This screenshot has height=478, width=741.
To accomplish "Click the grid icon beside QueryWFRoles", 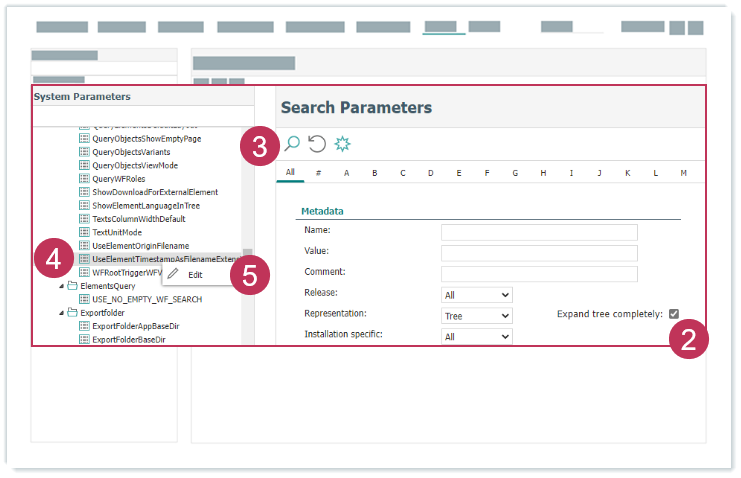I will click(84, 178).
